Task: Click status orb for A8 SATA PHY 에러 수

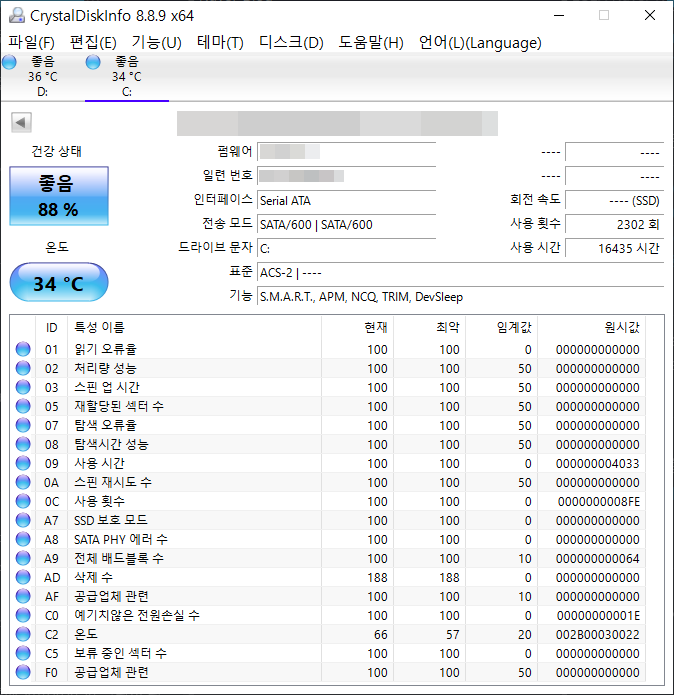Action: pos(23,539)
